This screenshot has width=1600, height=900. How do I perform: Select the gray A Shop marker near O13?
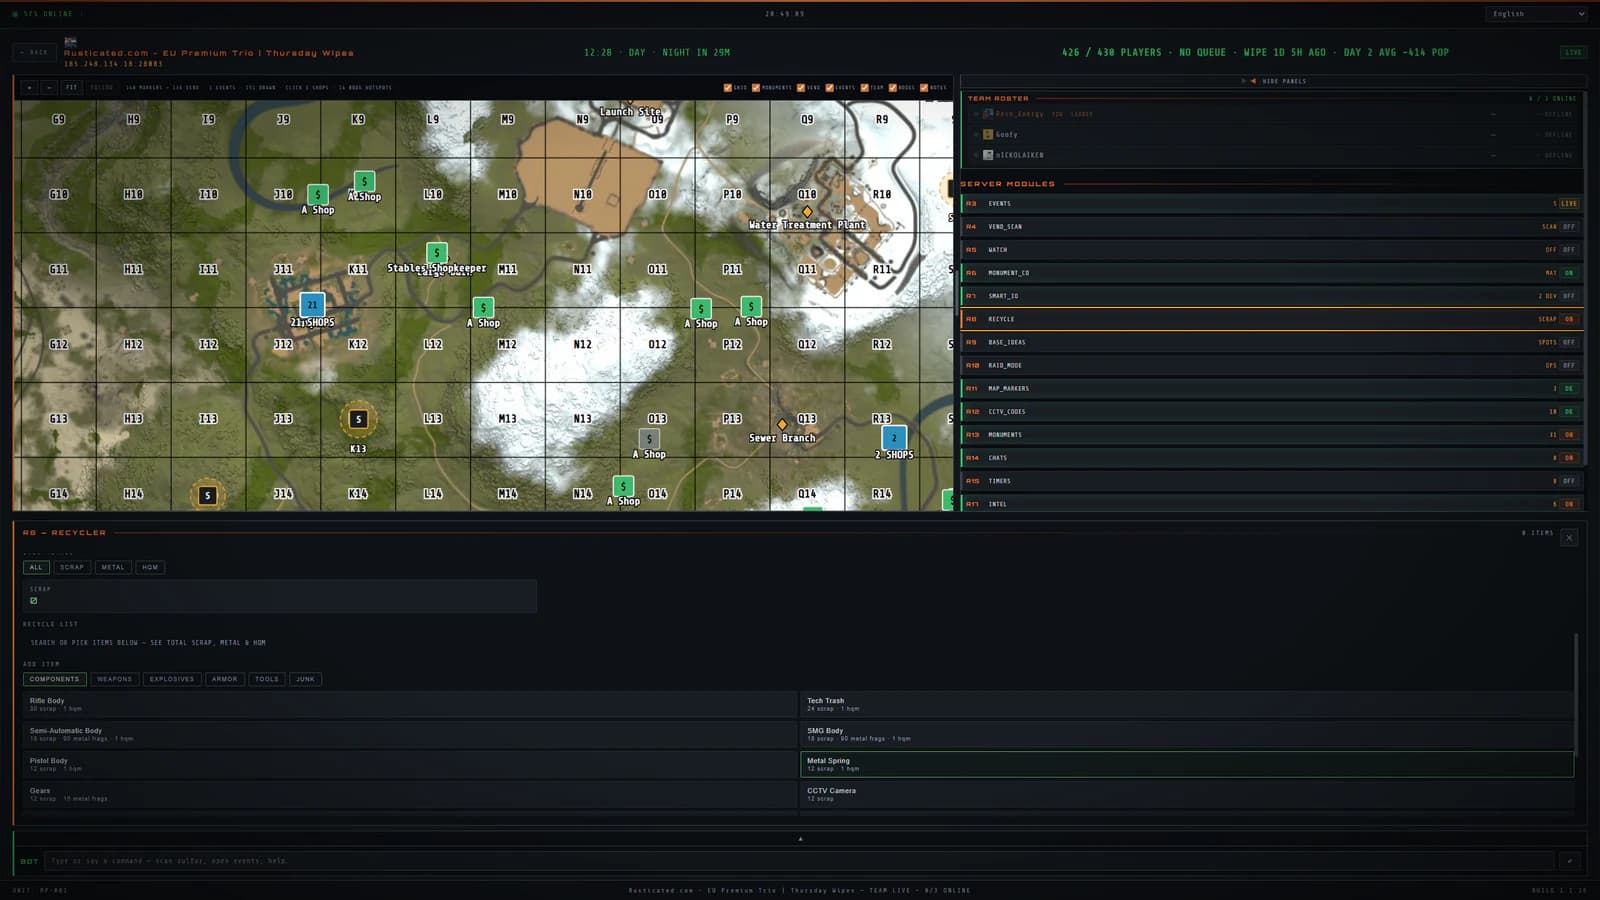click(649, 439)
